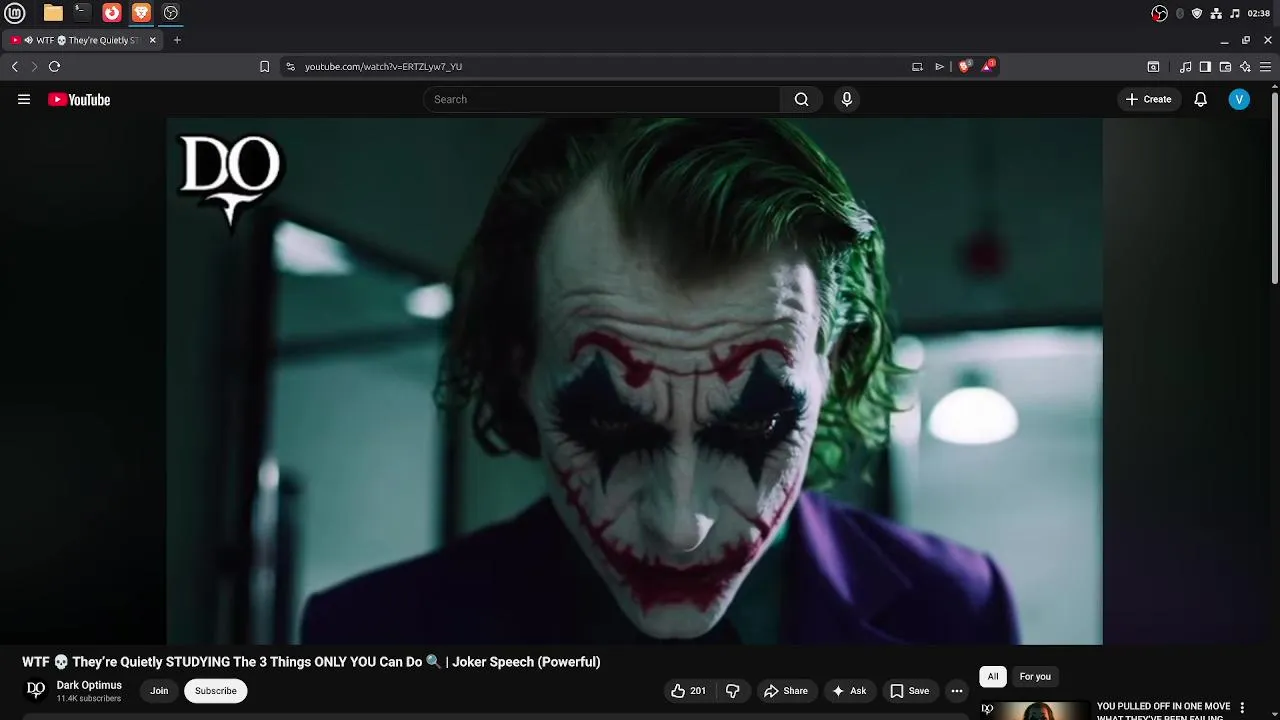Like the video with 201 likes
Screen dimensions: 1280x720
click(688, 691)
